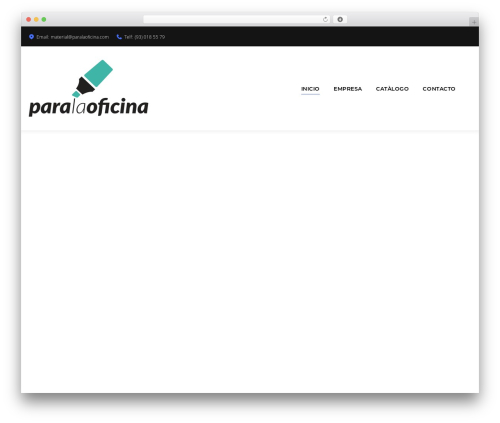Click the download icon beside the address bar

click(340, 20)
